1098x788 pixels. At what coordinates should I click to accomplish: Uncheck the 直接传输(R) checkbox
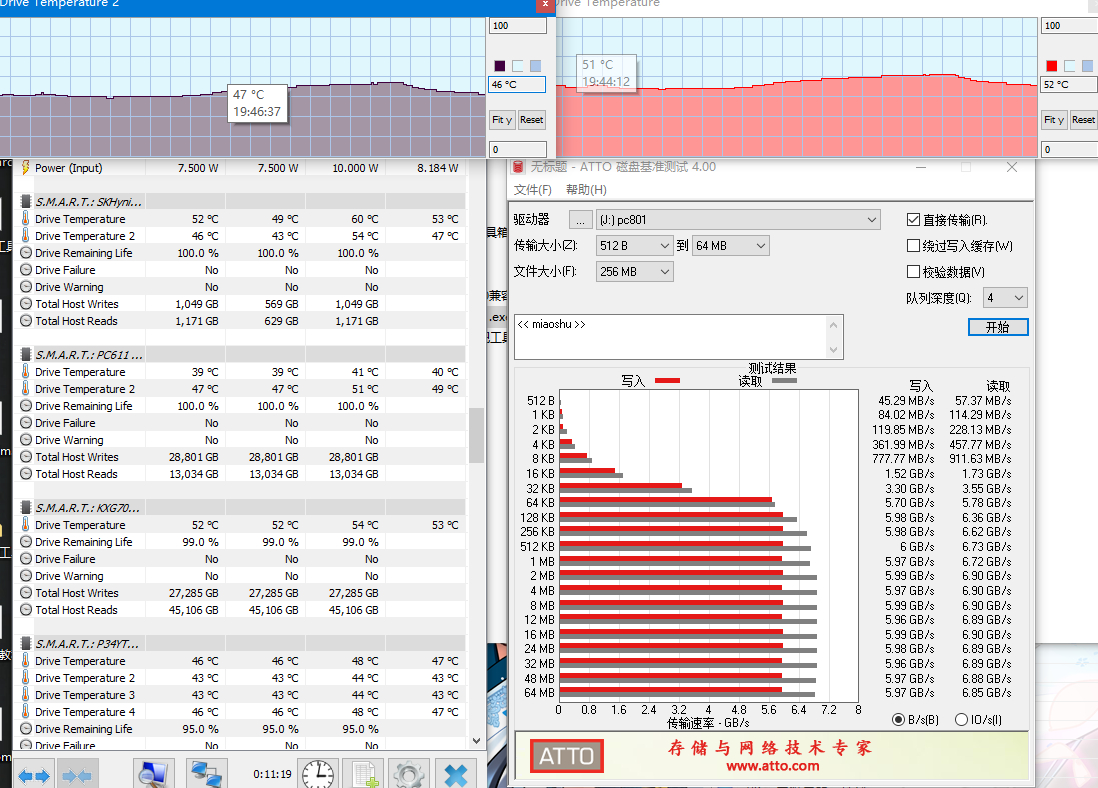[x=913, y=220]
